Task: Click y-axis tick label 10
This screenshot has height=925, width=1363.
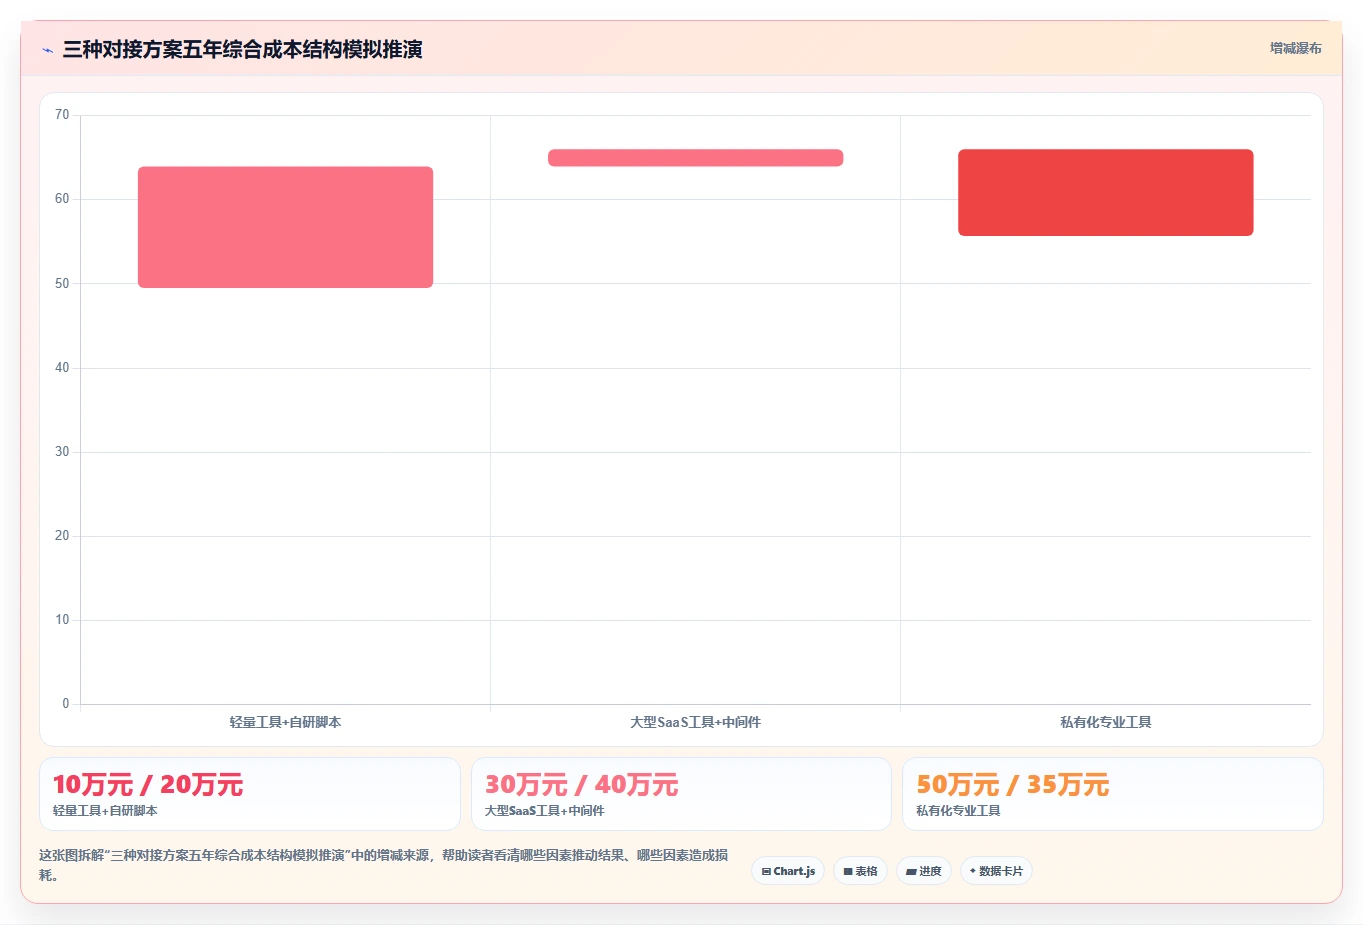Action: (x=62, y=620)
